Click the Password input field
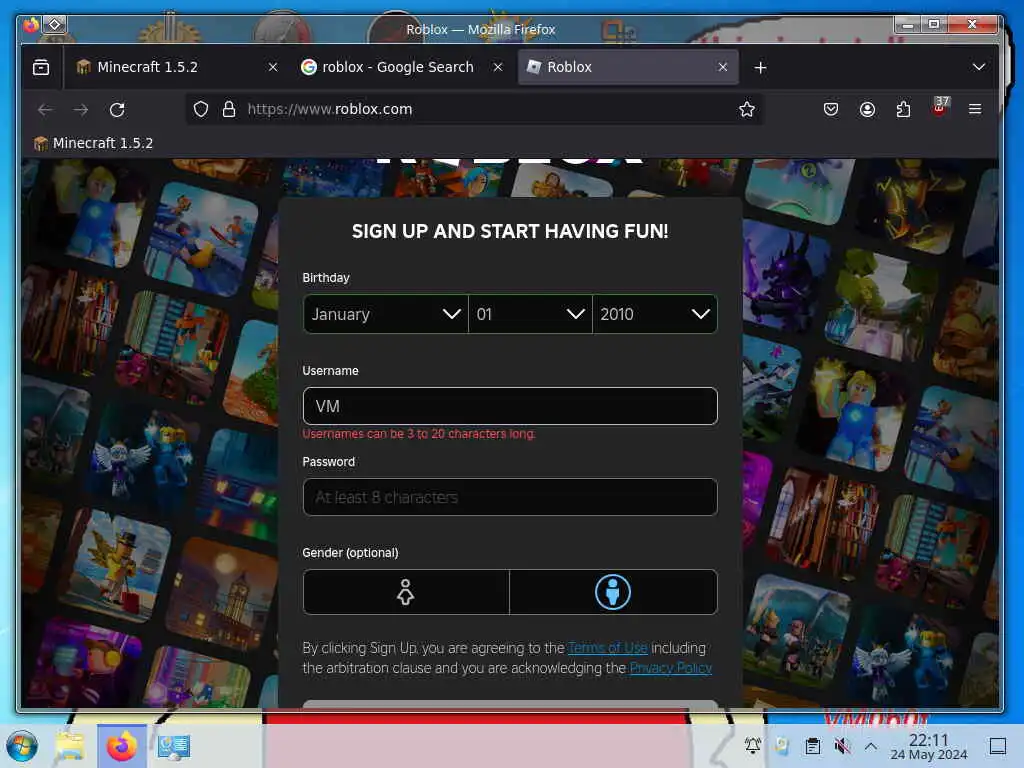The height and width of the screenshot is (768, 1024). point(510,498)
